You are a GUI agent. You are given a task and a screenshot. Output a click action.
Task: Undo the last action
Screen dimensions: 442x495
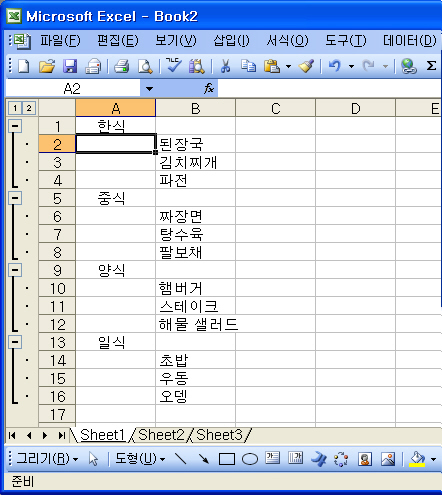(335, 66)
